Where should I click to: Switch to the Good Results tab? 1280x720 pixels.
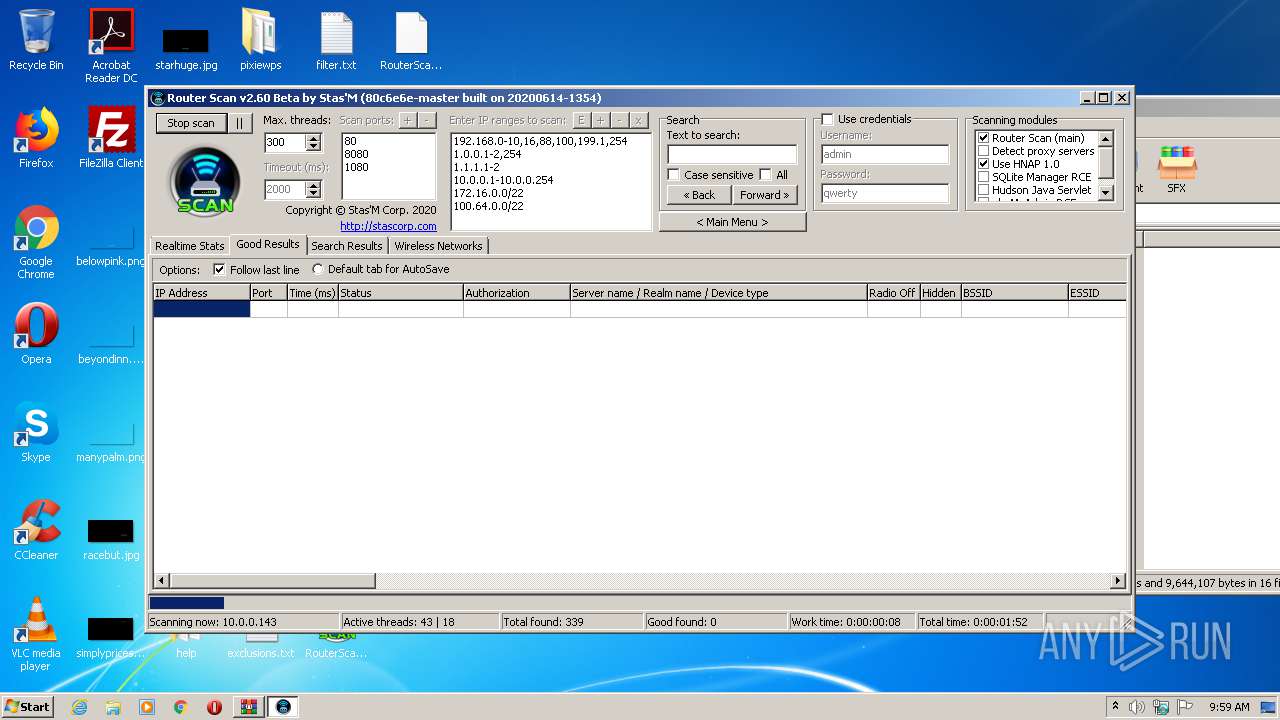point(268,244)
